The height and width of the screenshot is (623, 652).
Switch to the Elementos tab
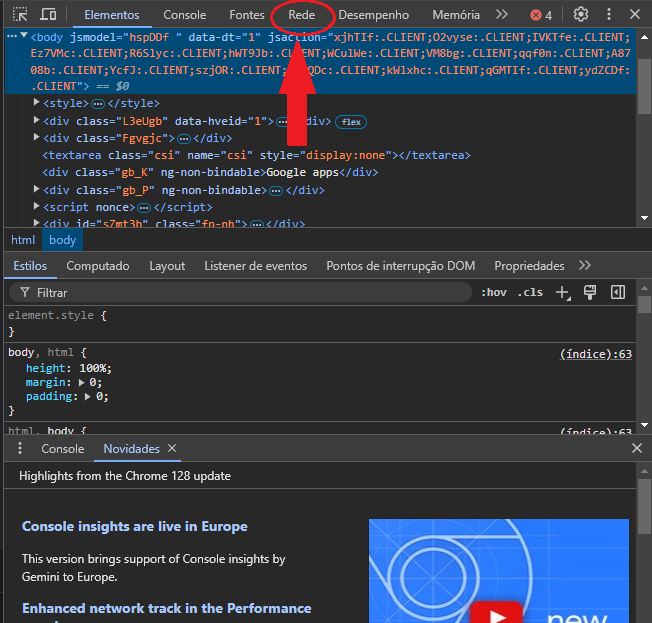(x=112, y=15)
